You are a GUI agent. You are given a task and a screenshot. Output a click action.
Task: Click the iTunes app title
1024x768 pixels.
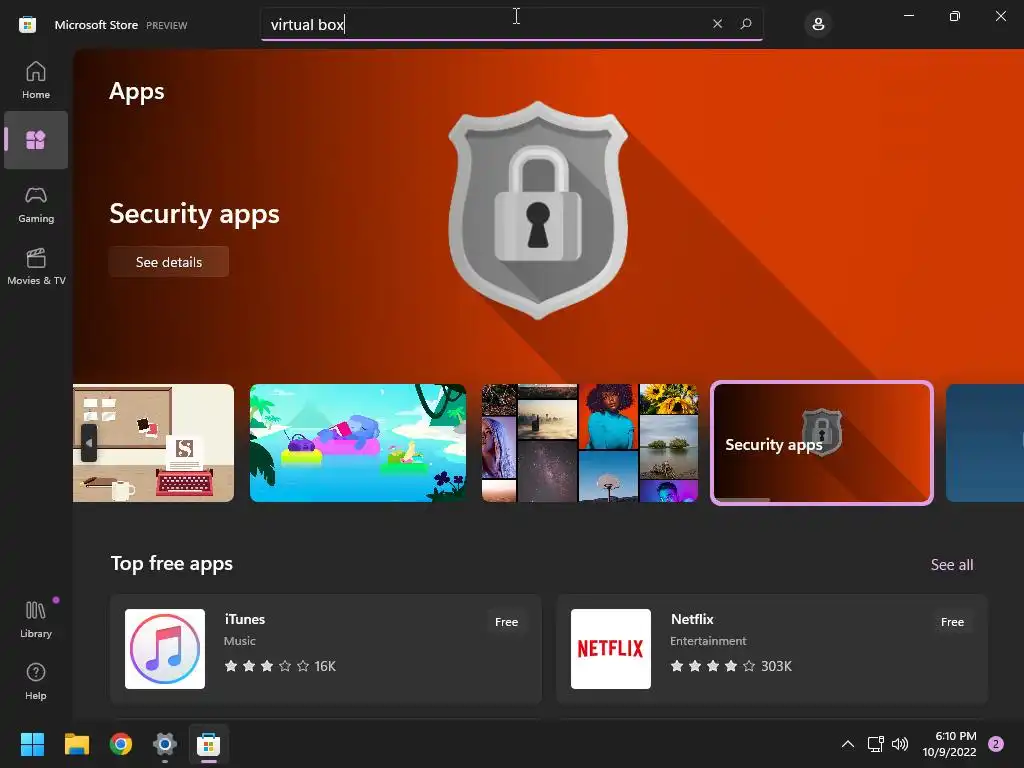245,619
